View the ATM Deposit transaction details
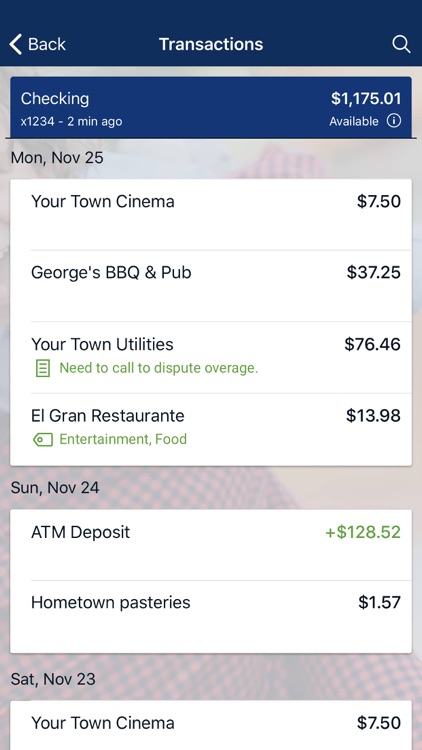 [x=211, y=545]
